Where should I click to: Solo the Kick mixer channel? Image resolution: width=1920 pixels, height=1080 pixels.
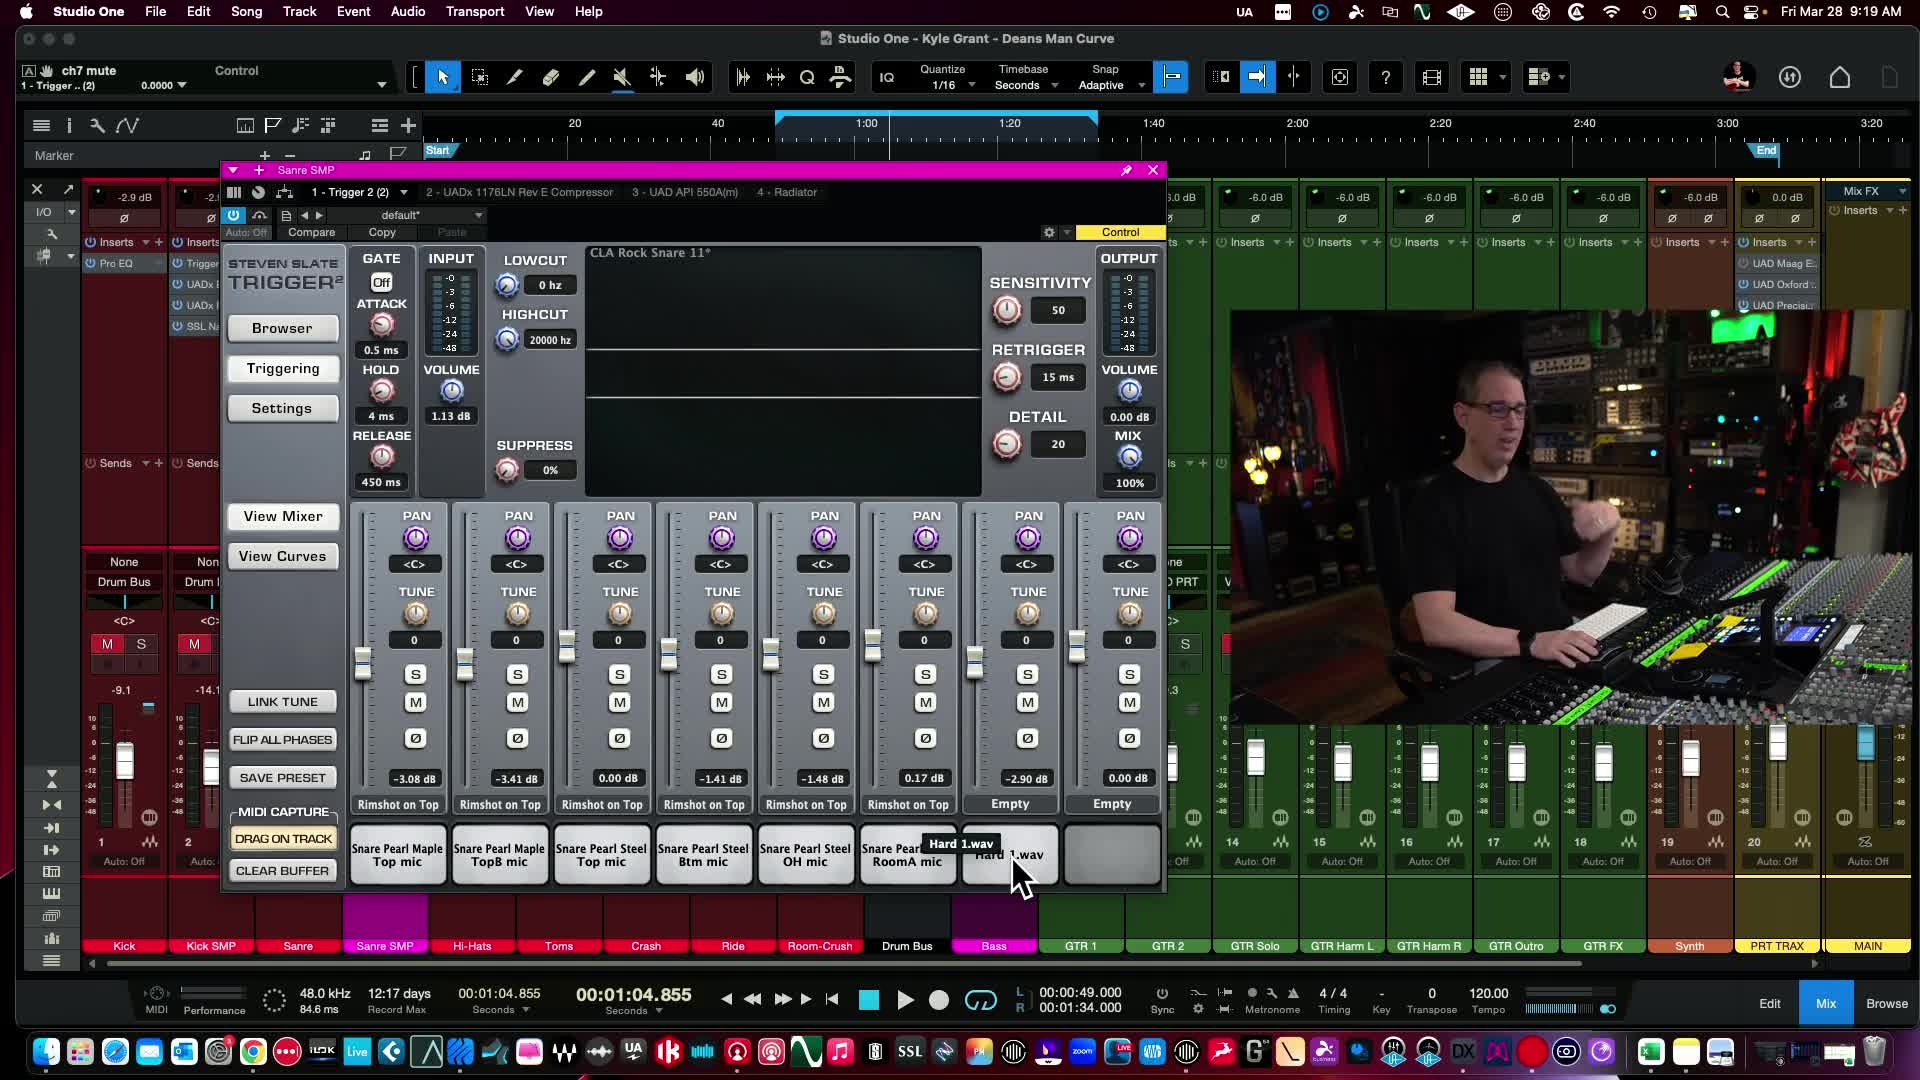point(141,644)
